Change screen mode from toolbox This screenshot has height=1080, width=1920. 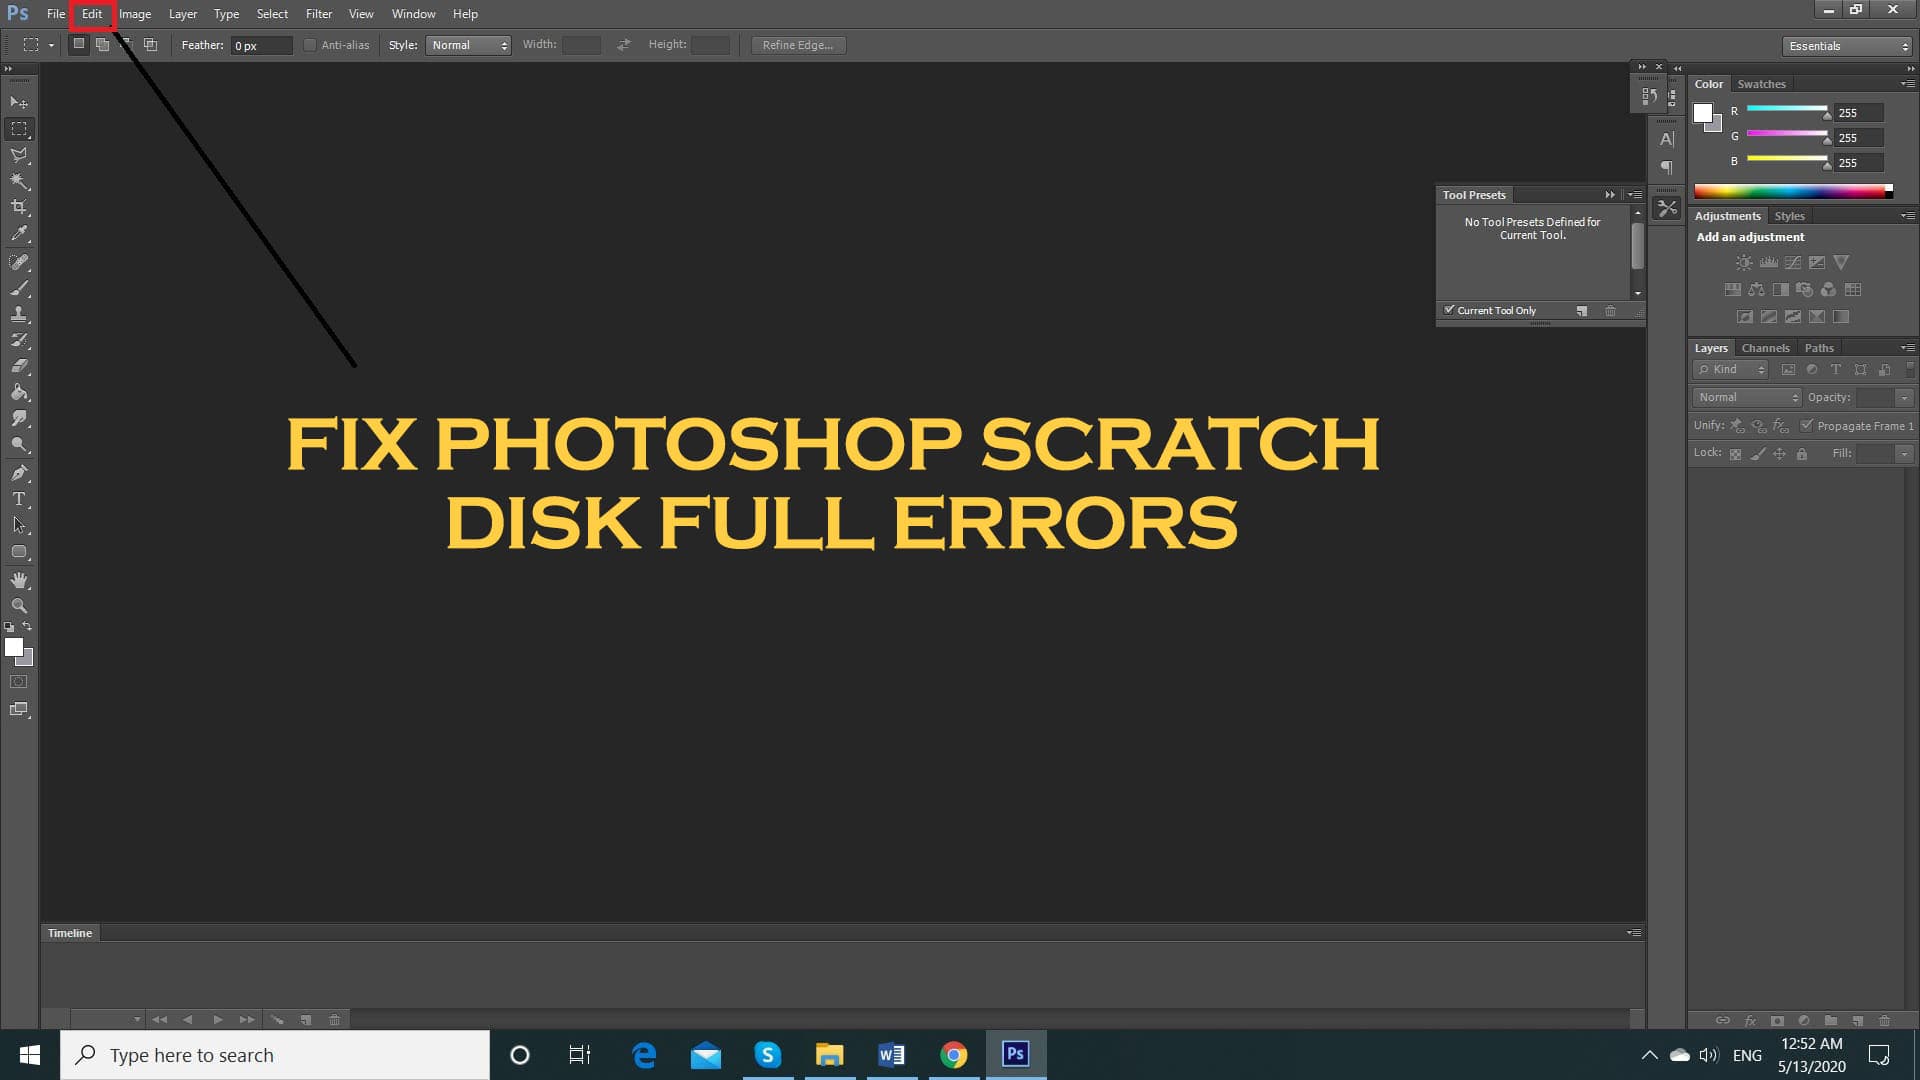click(19, 710)
